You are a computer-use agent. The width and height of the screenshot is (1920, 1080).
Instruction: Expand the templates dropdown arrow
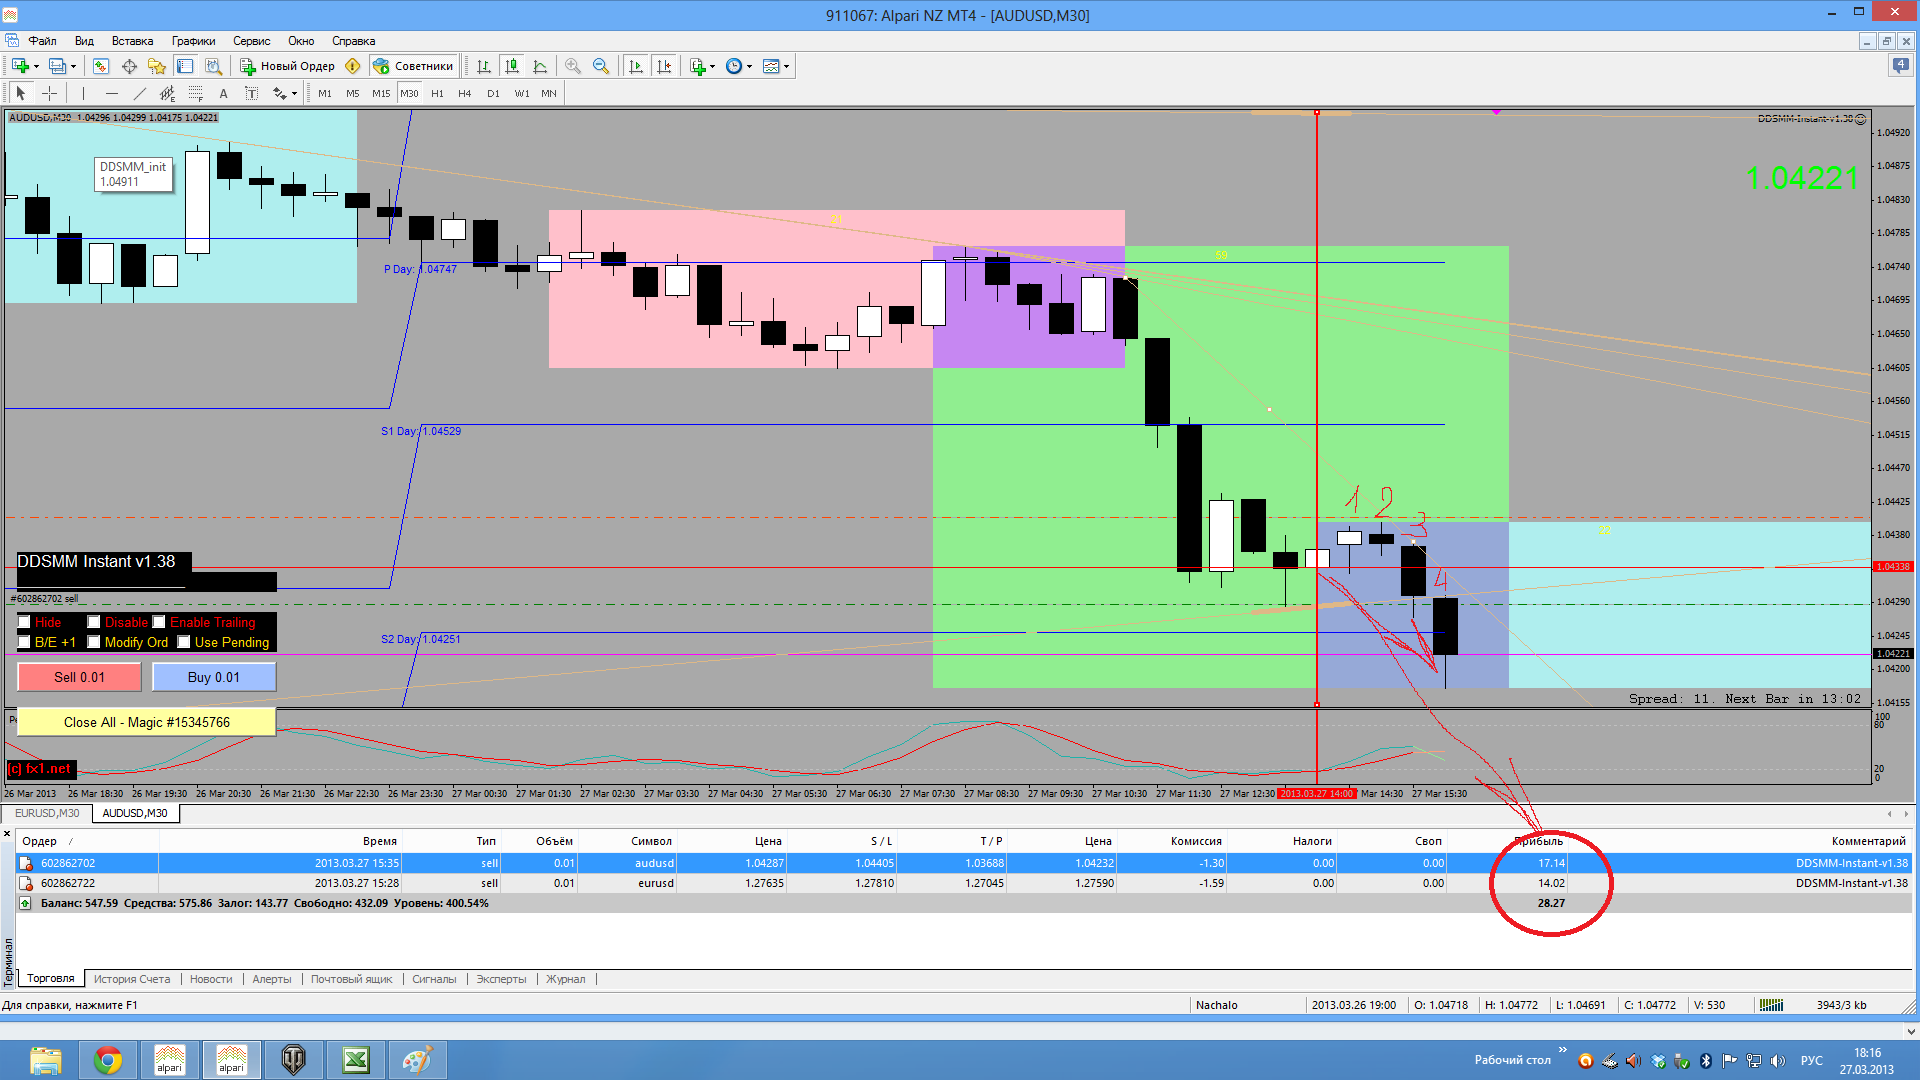786,66
